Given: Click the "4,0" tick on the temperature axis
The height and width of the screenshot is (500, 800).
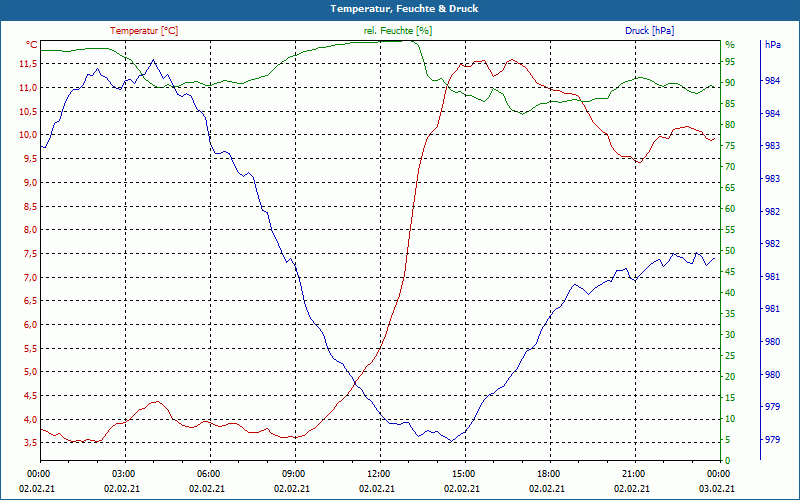Looking at the screenshot, I should click(x=30, y=419).
